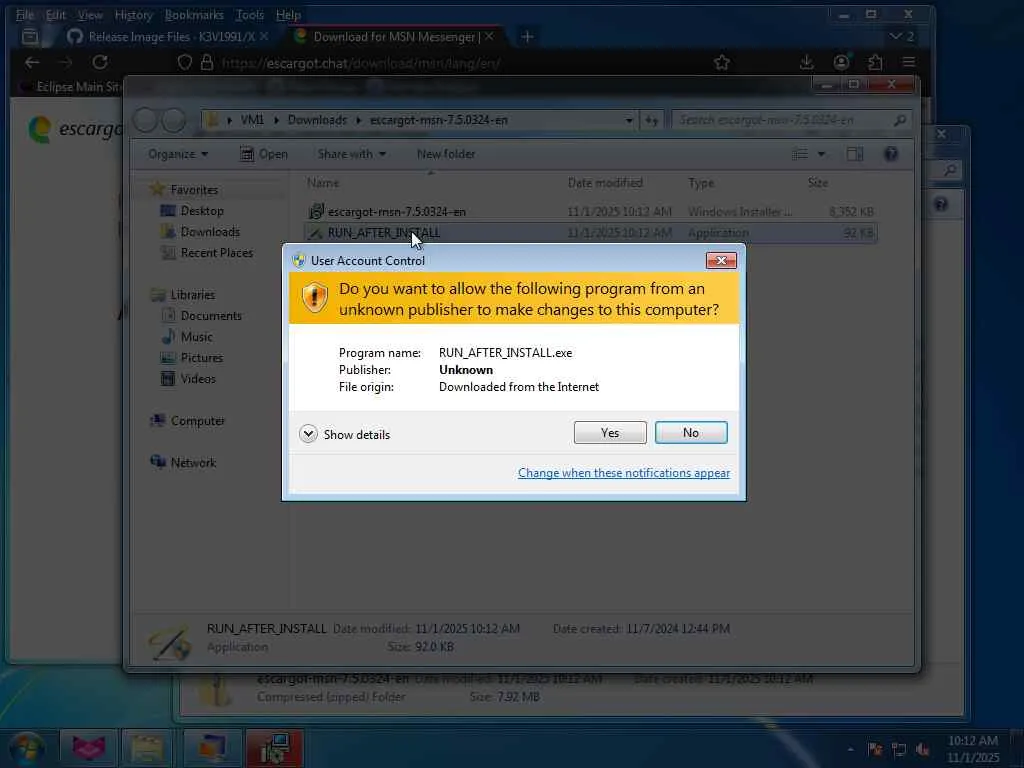Open browser Bookmarks menu
Screen dimensions: 1024x768
pyautogui.click(x=193, y=14)
